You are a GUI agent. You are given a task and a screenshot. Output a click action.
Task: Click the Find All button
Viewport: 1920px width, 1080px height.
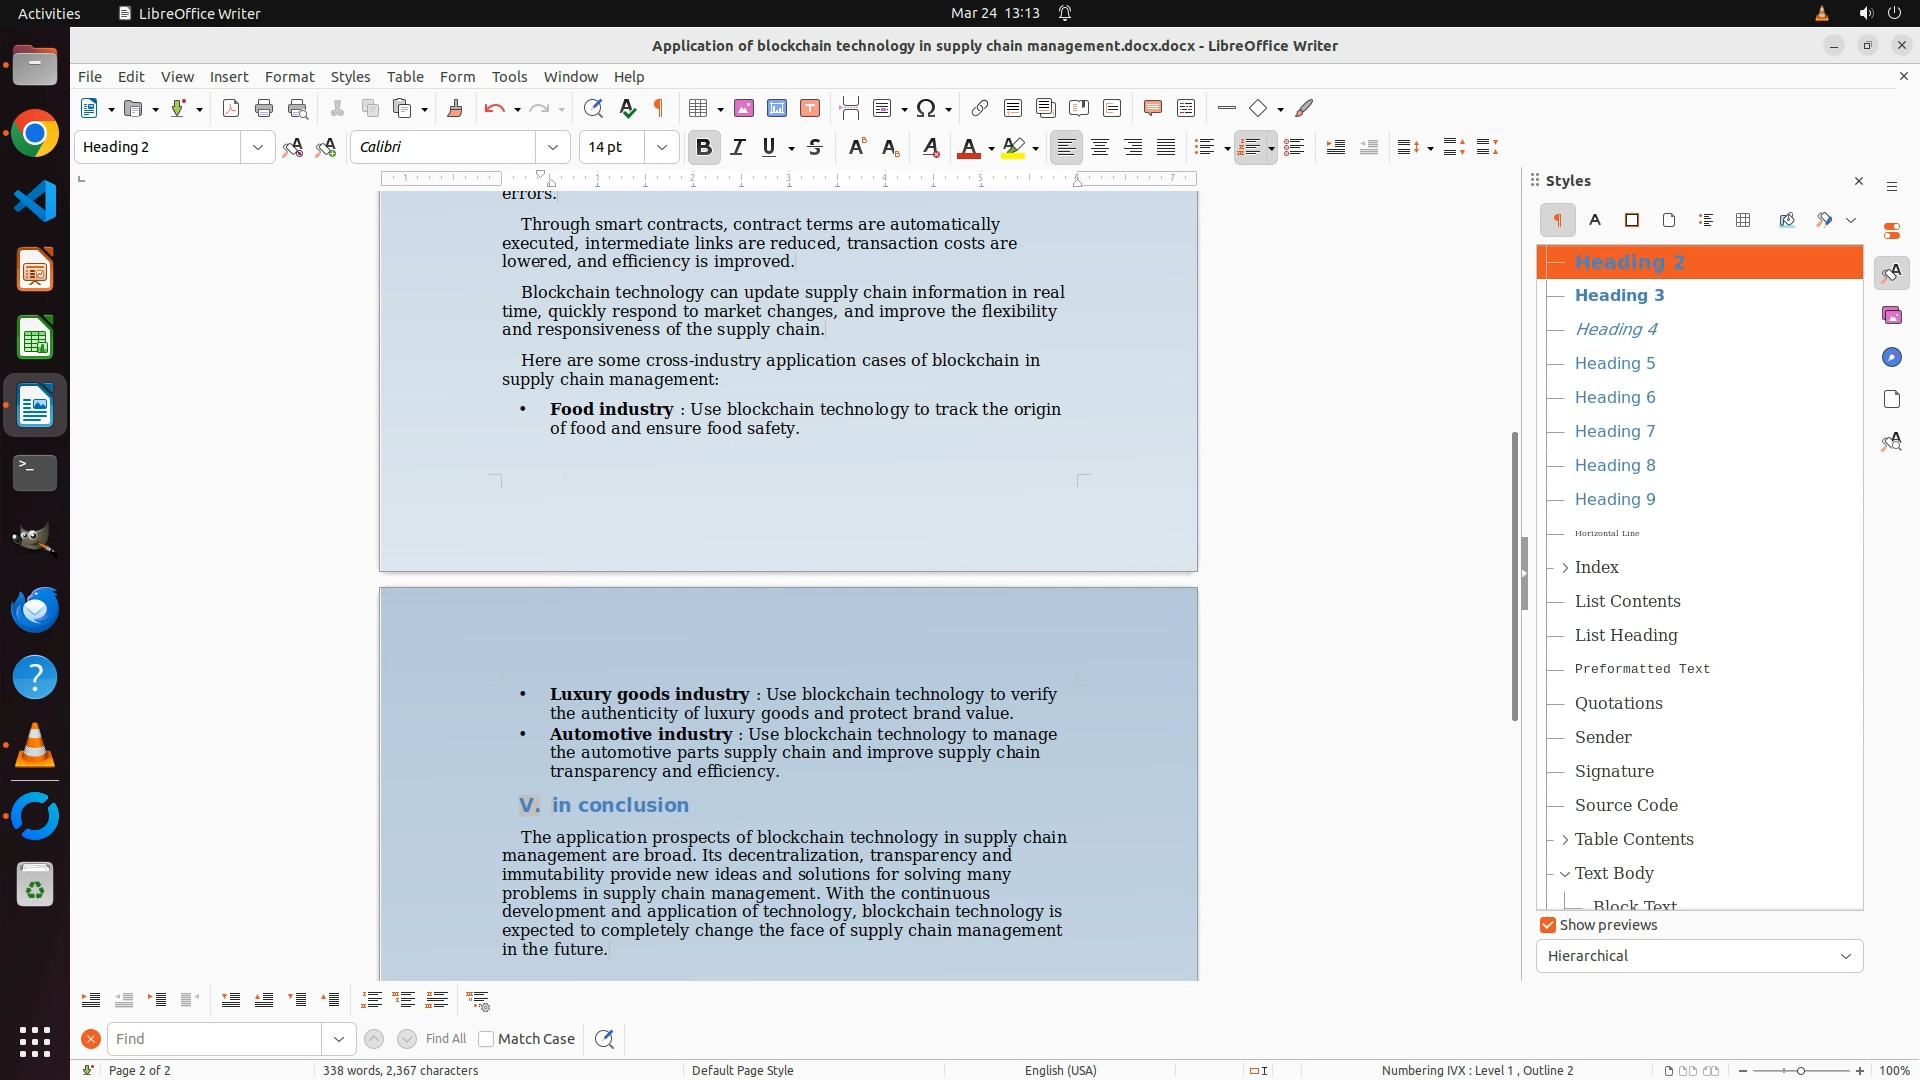[446, 1039]
